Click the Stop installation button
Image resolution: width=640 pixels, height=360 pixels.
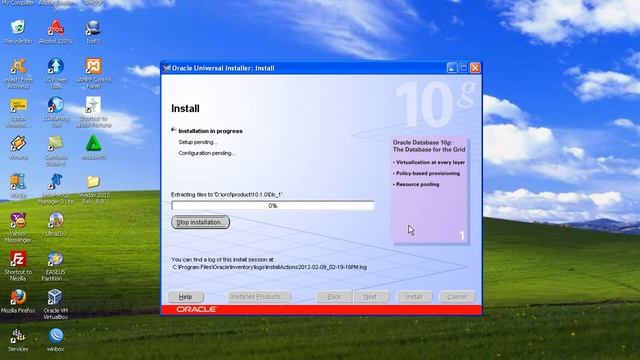click(200, 222)
